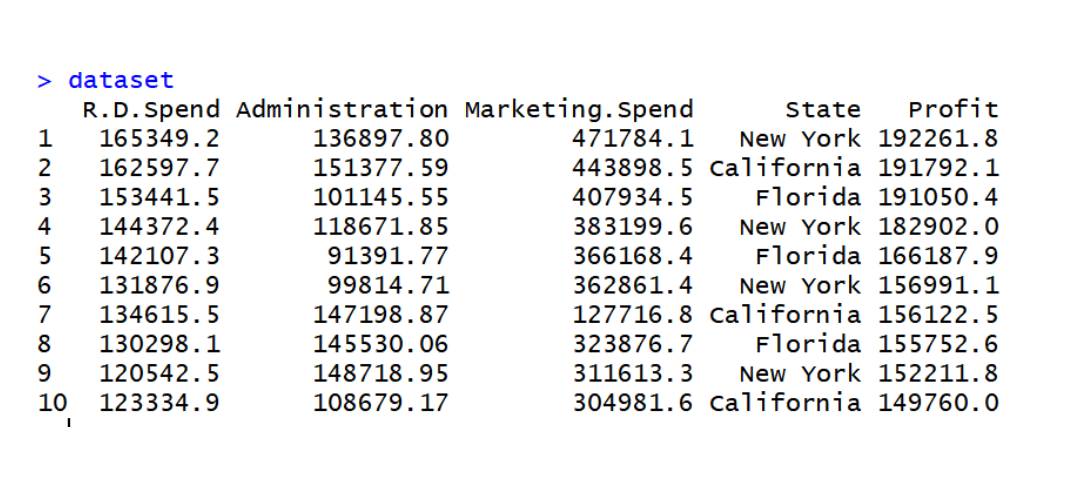Screen dimensions: 1080x500
Task: Select row number 10
Action: 52,403
